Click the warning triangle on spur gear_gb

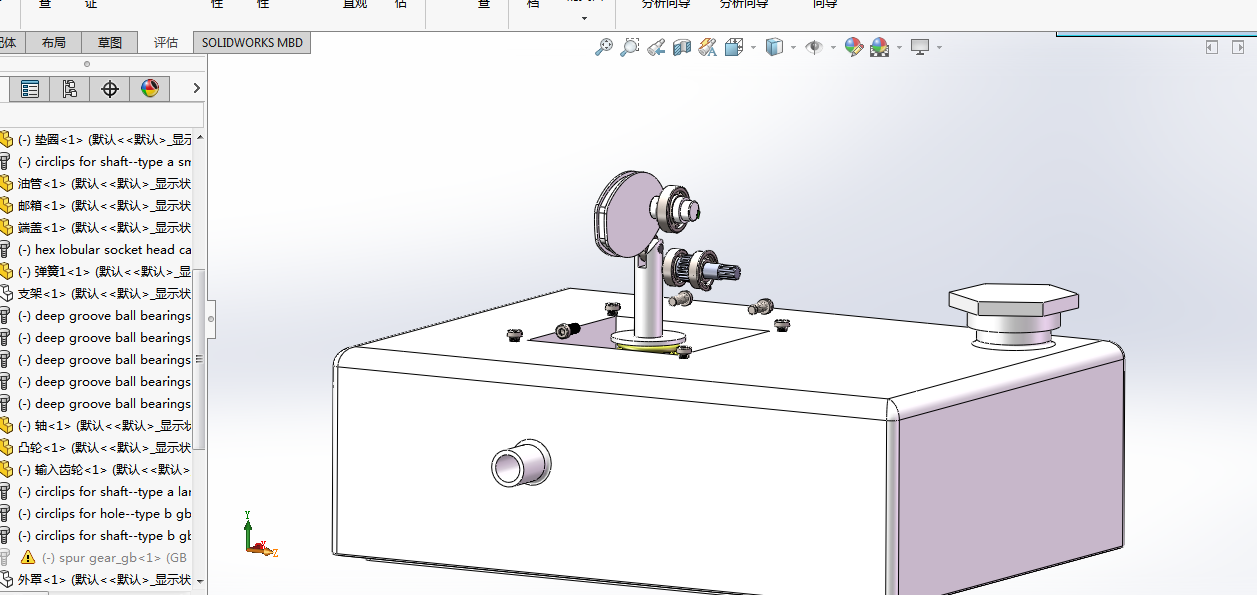click(27, 558)
